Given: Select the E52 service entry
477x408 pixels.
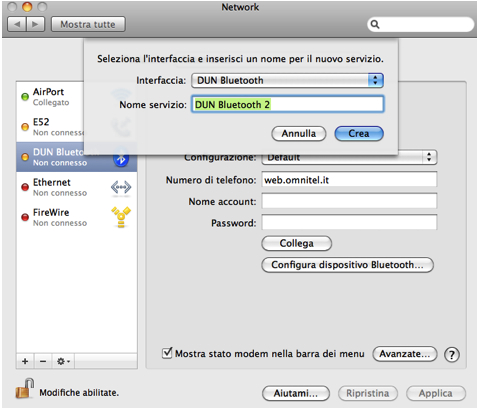Looking at the screenshot, I should [50, 127].
